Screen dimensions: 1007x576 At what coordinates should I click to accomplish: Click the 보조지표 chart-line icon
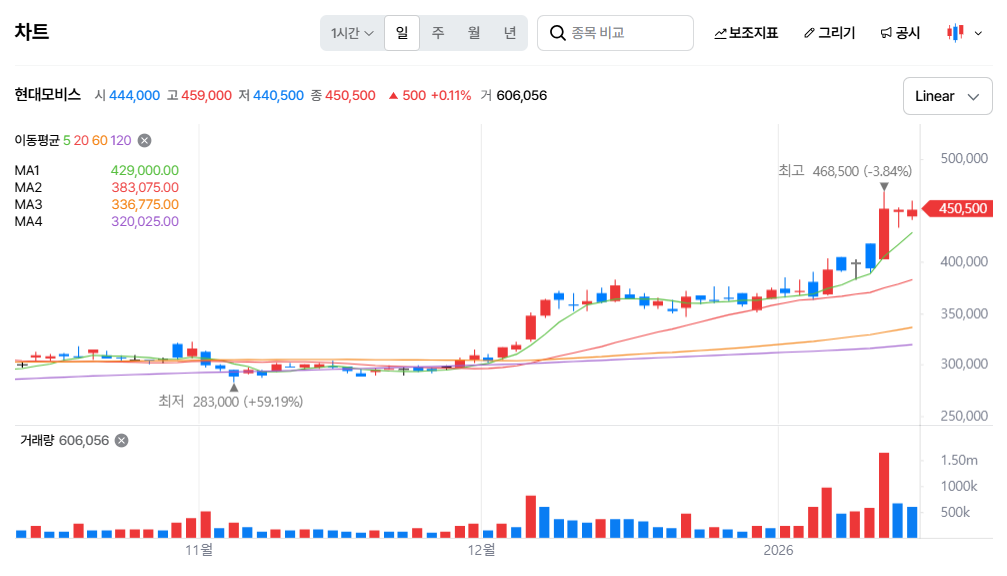(x=720, y=33)
